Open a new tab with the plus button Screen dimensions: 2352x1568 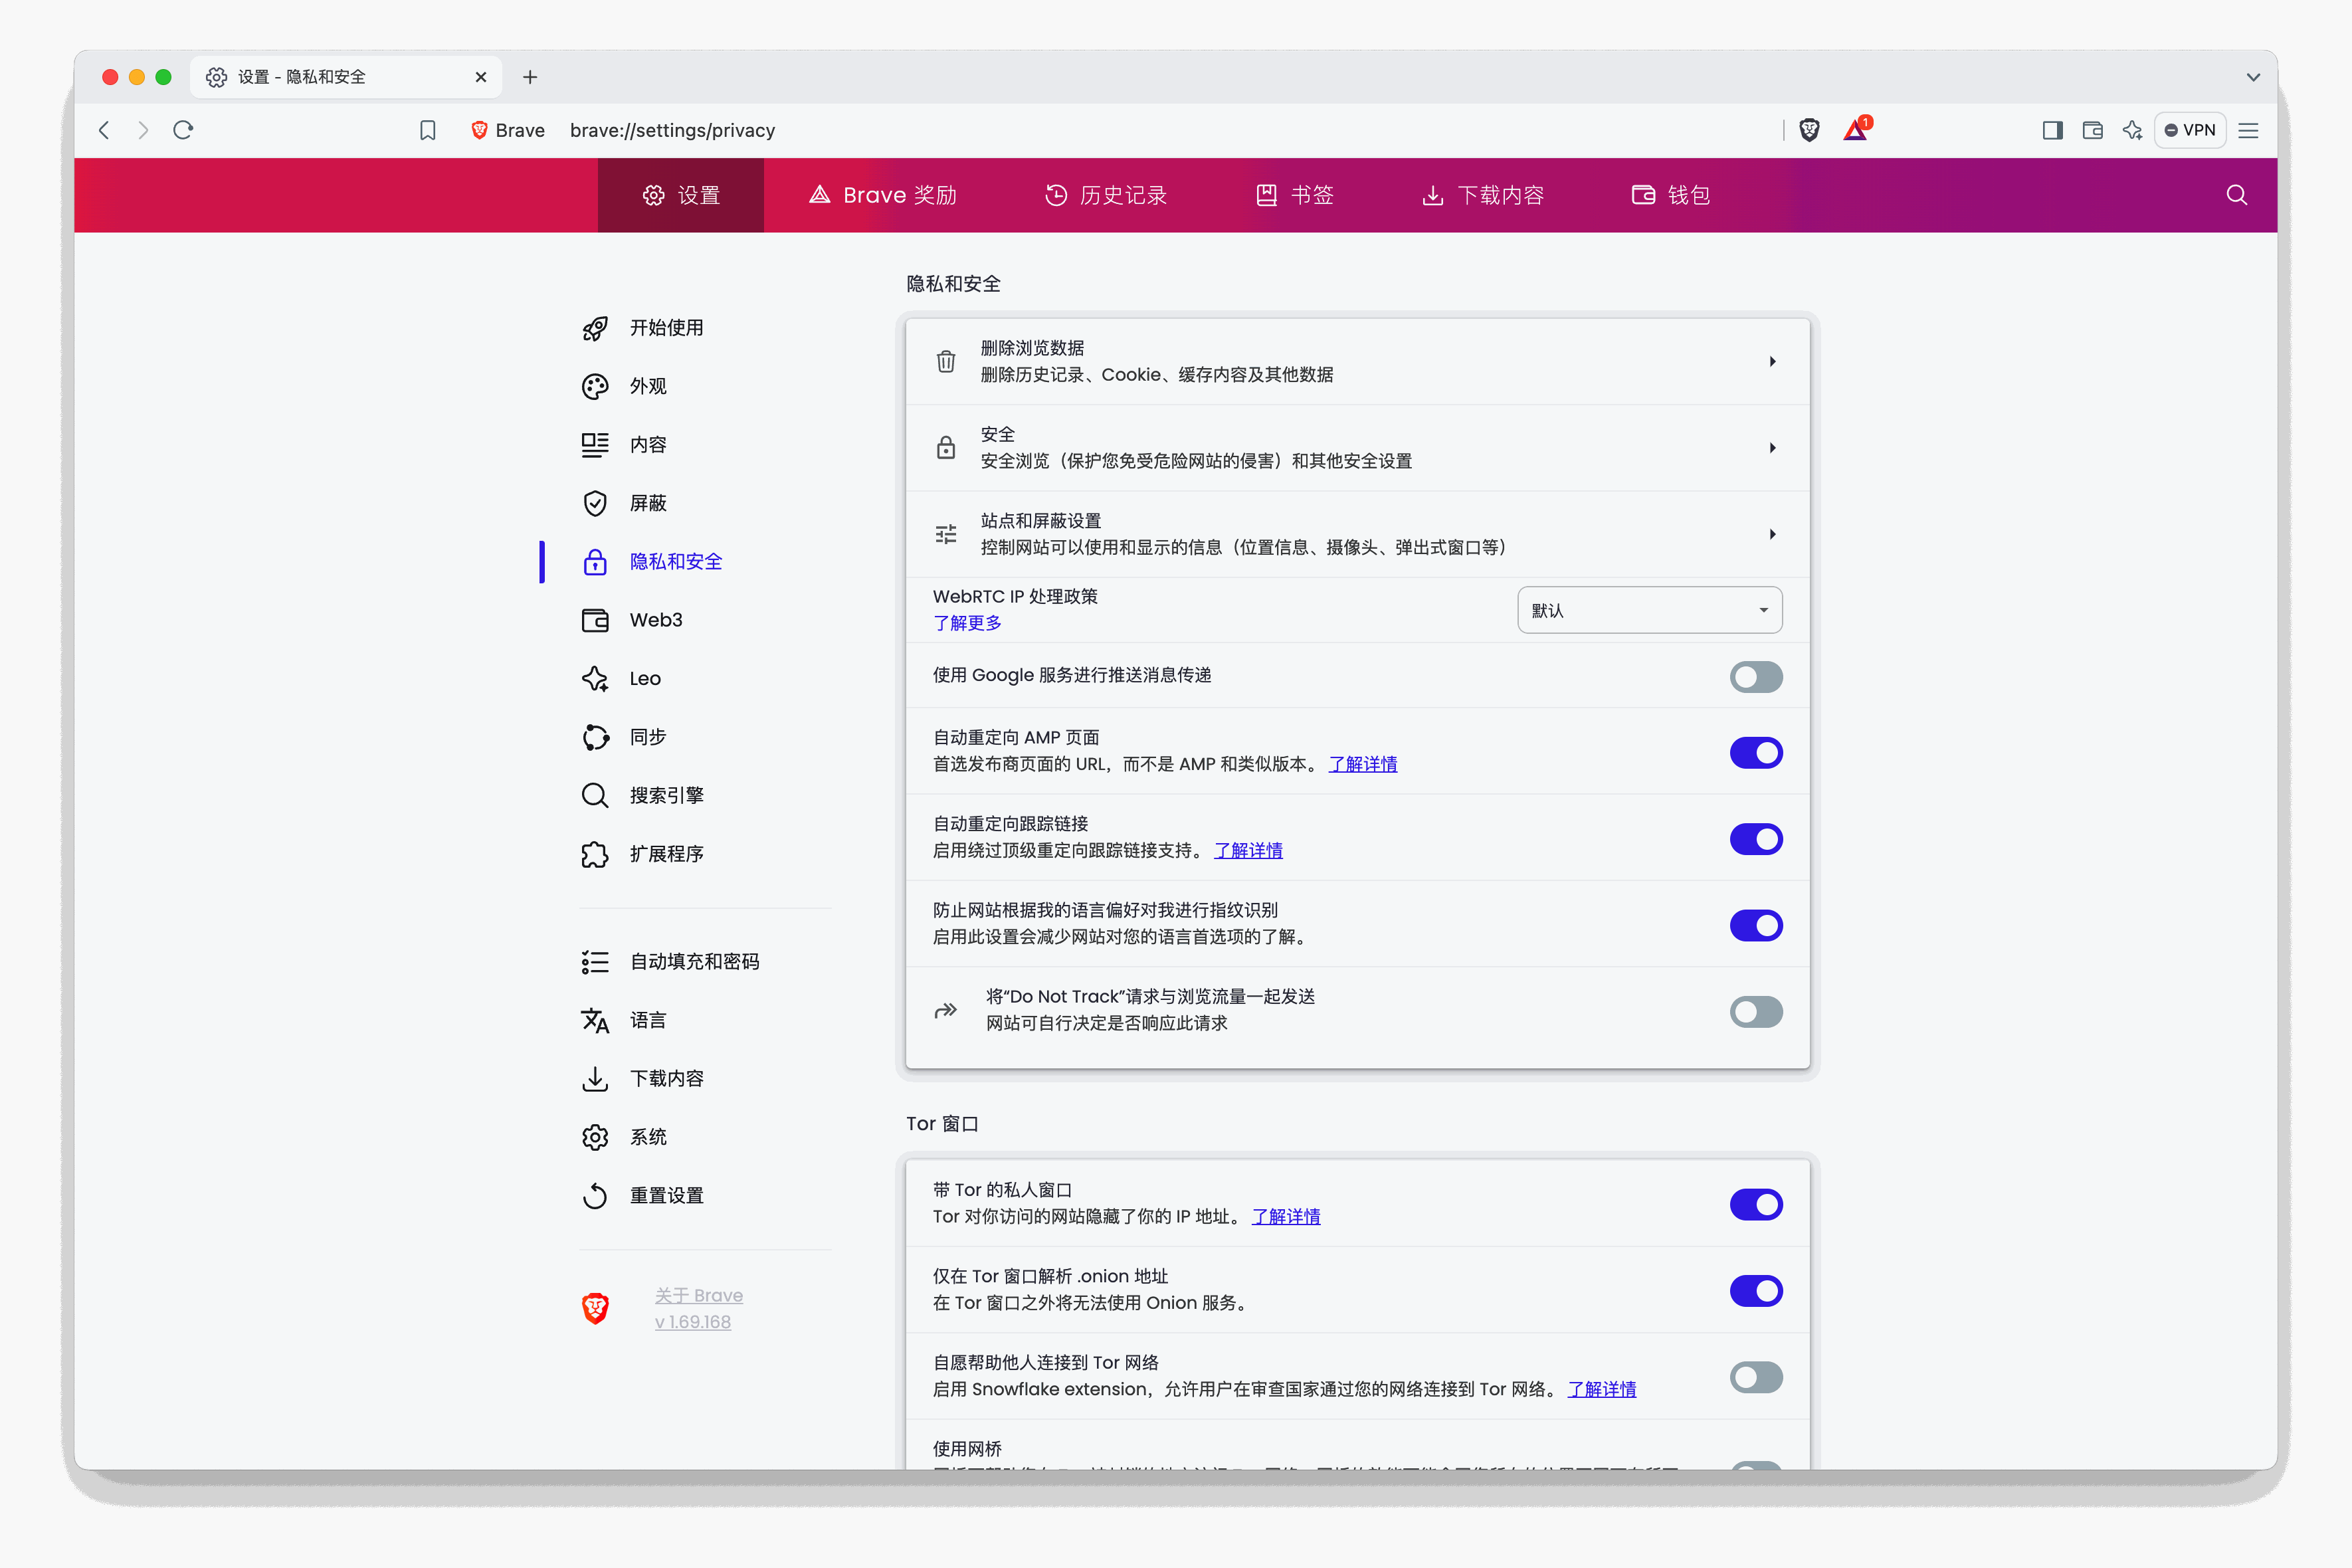tap(530, 77)
